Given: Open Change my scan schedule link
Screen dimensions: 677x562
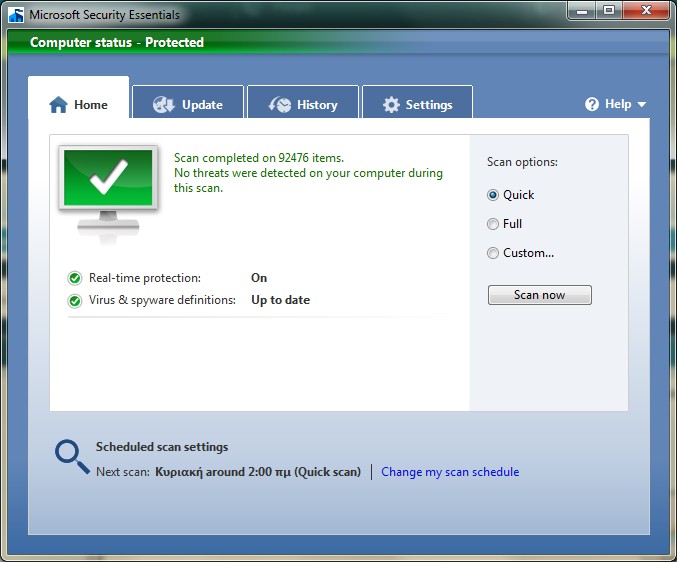Looking at the screenshot, I should (450, 472).
